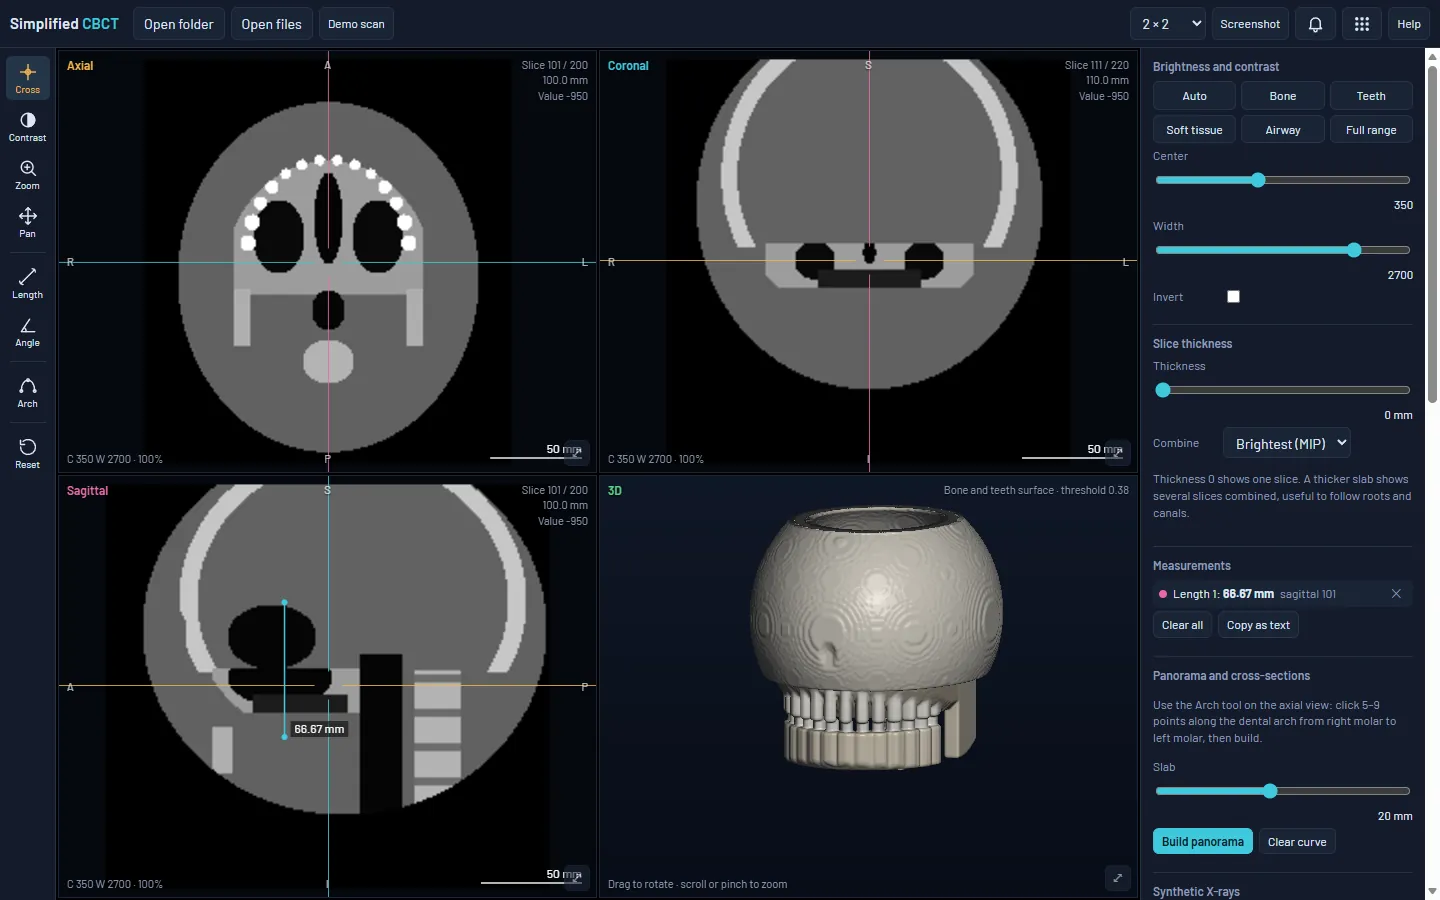1440x900 pixels.
Task: Apply the Auto contrast preset
Action: click(x=1195, y=96)
